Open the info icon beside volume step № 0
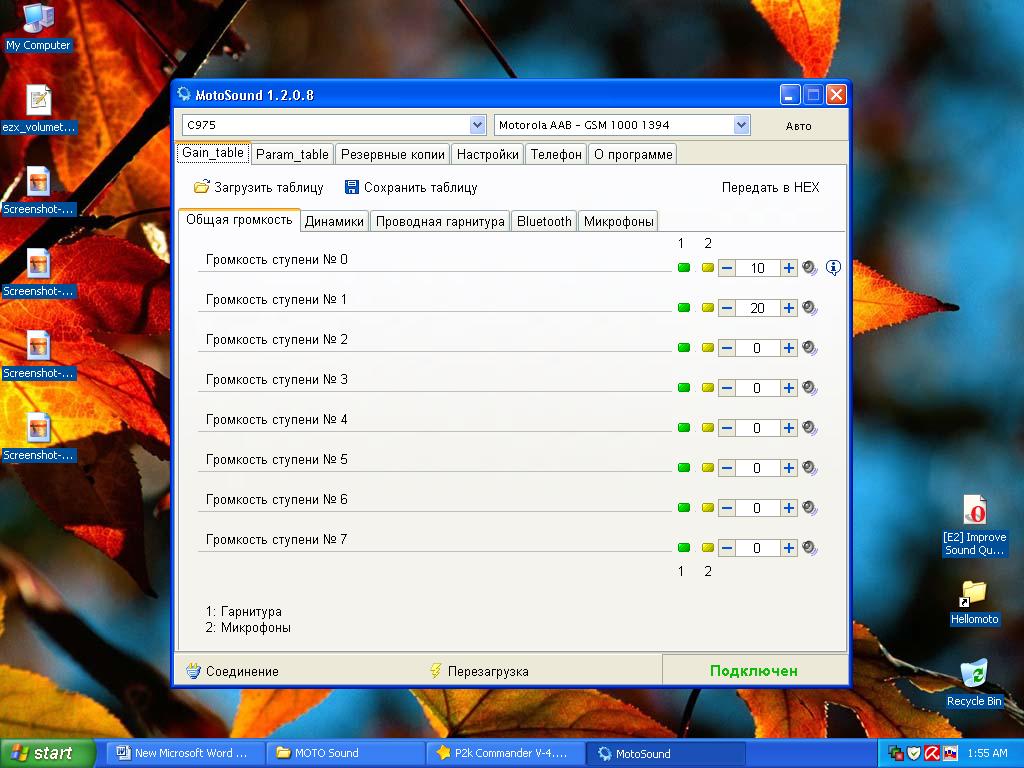The width and height of the screenshot is (1024, 768). [833, 267]
